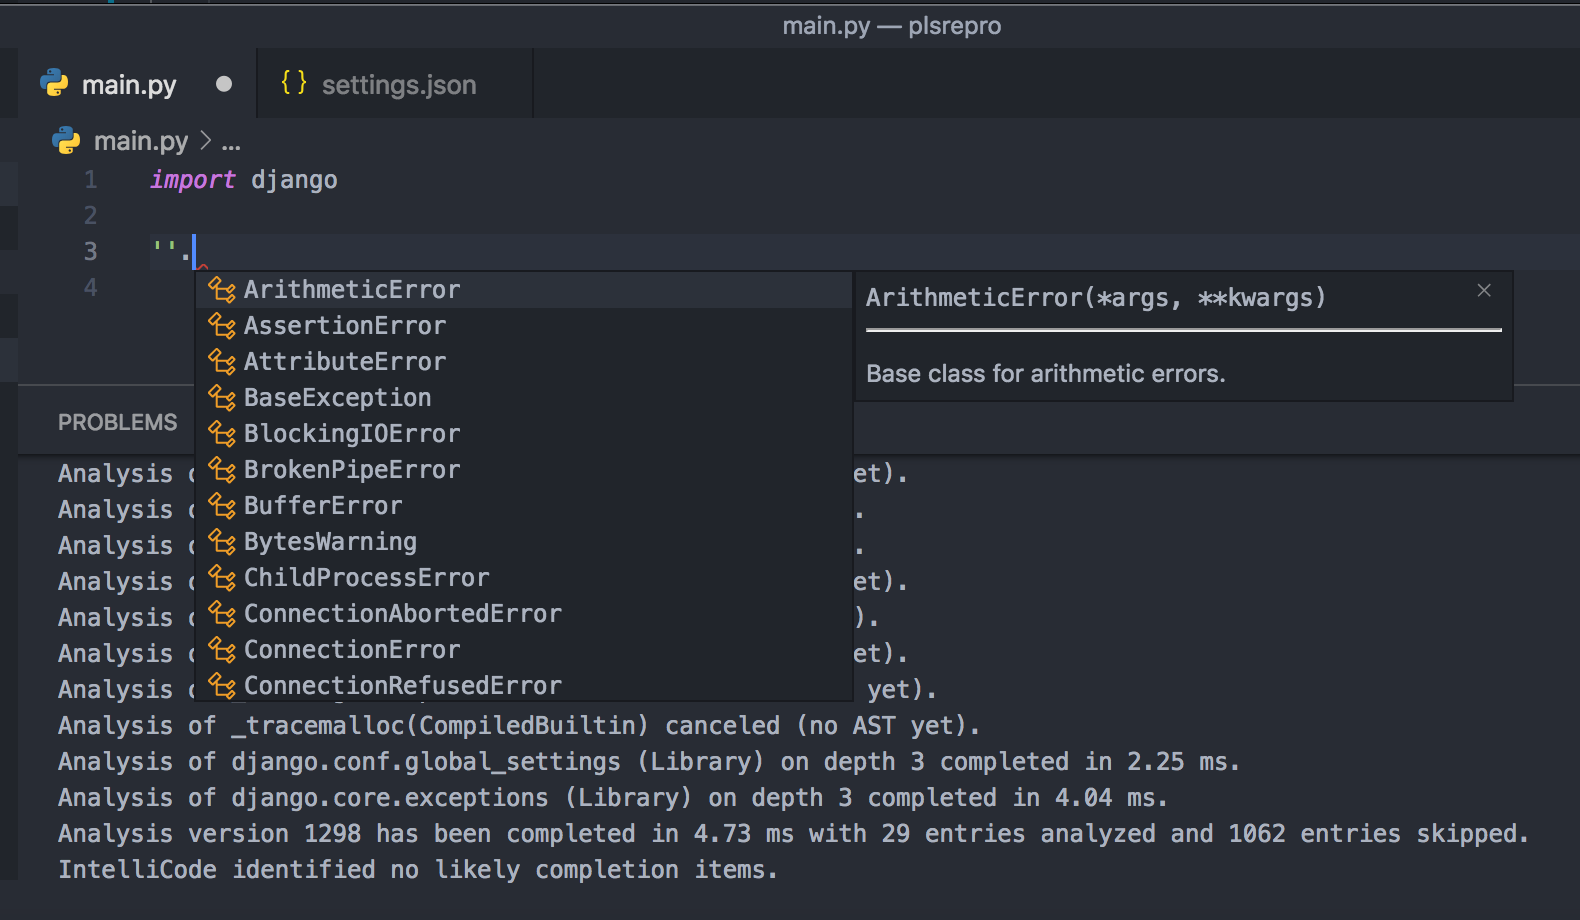1580x920 pixels.
Task: Switch to the settings.json tab
Action: tap(395, 84)
